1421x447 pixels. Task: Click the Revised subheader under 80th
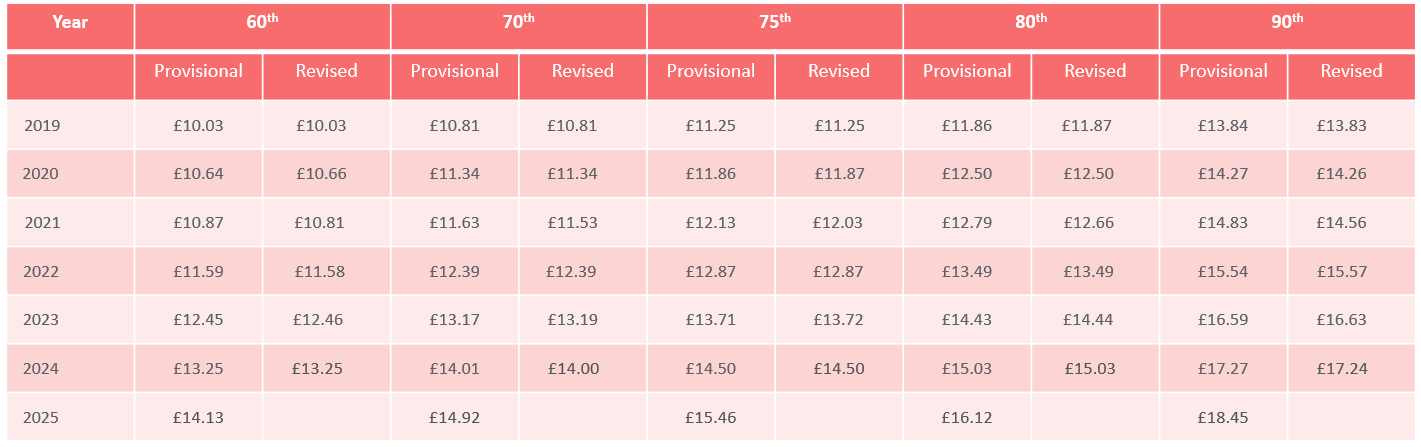tap(1095, 71)
